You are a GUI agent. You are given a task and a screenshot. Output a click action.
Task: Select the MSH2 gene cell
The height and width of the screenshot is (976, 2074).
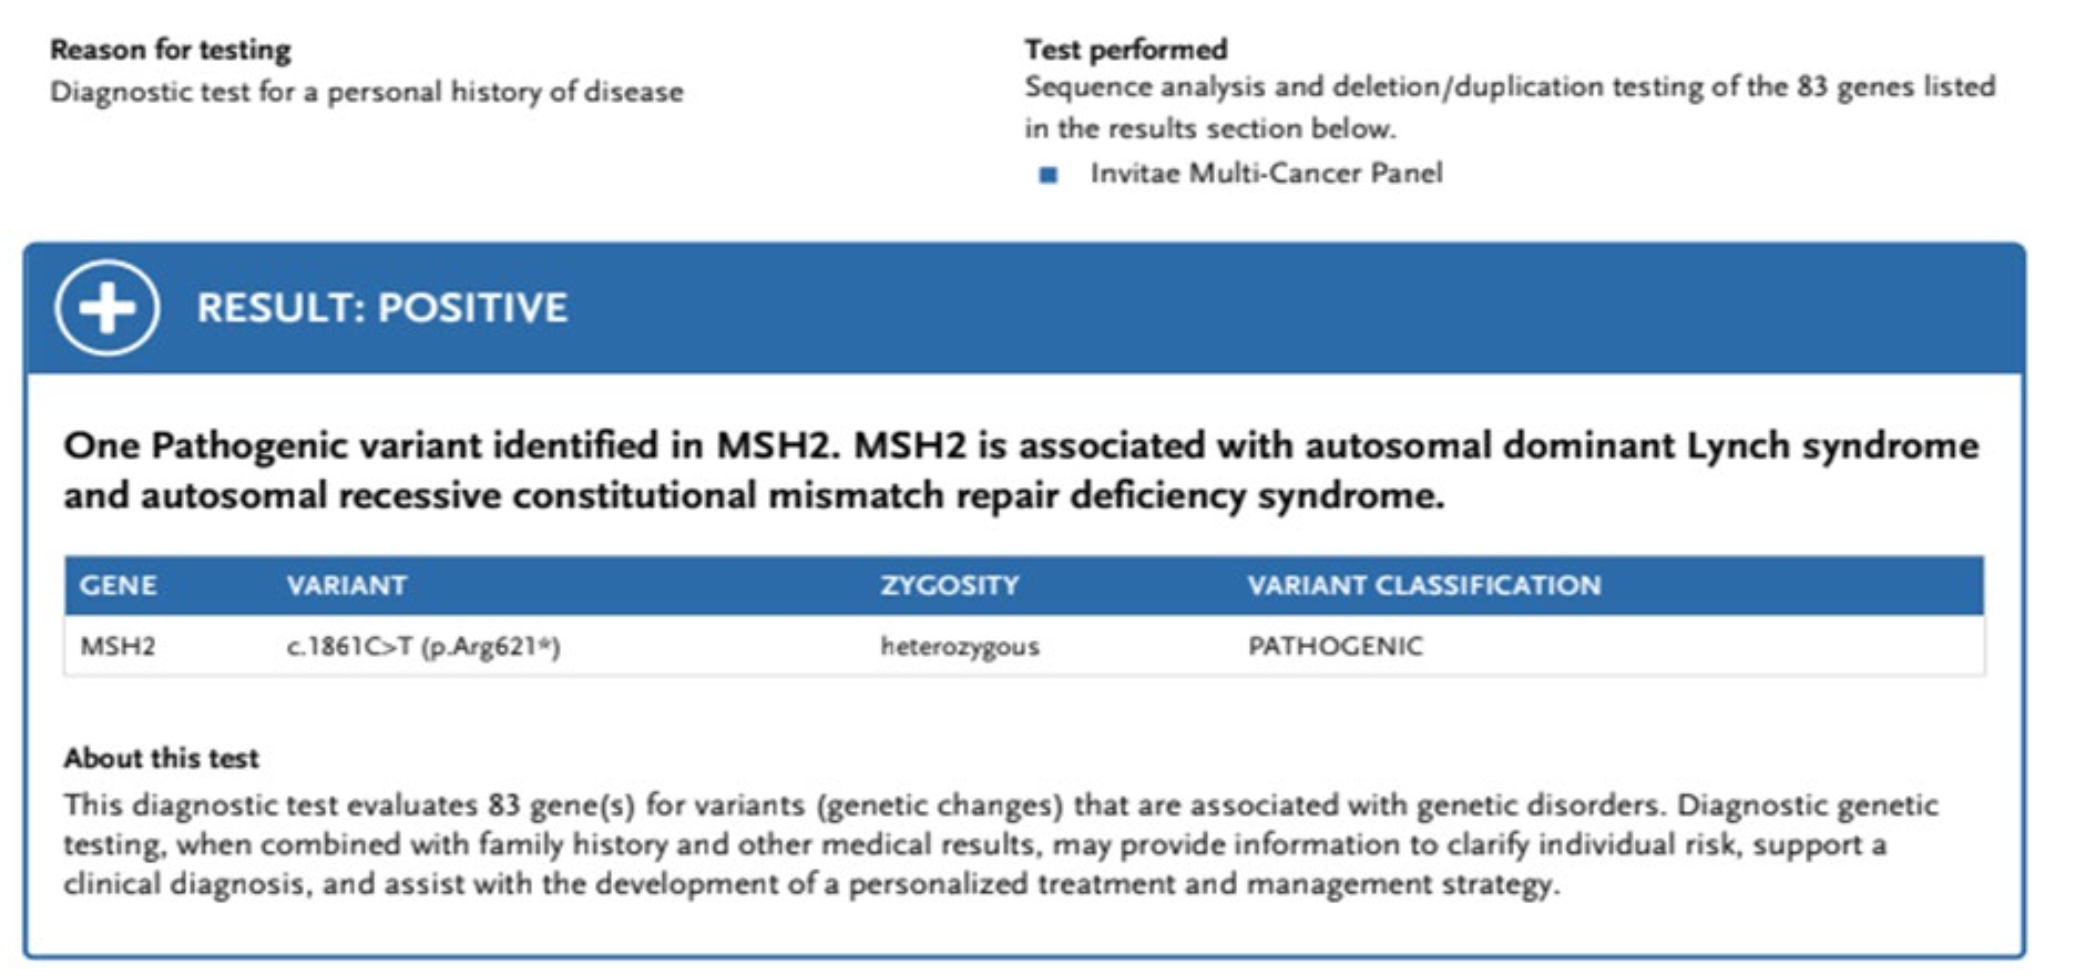[x=118, y=646]
